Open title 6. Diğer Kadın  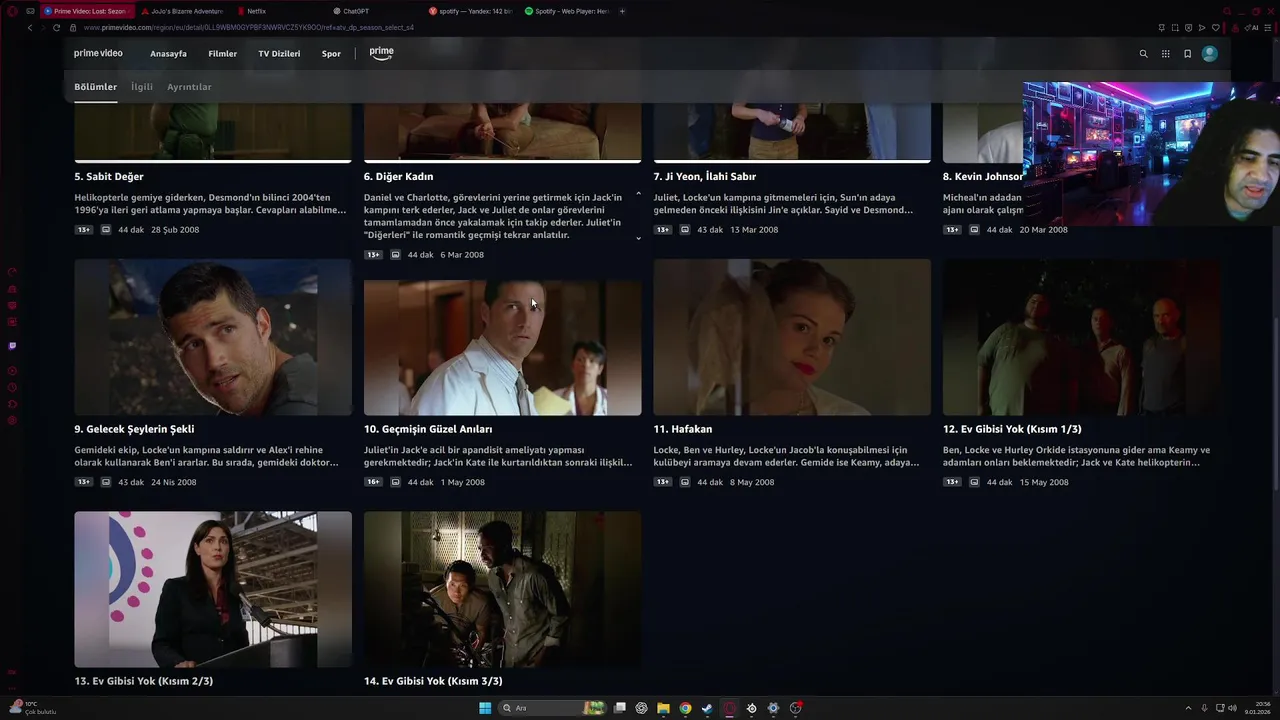398,177
